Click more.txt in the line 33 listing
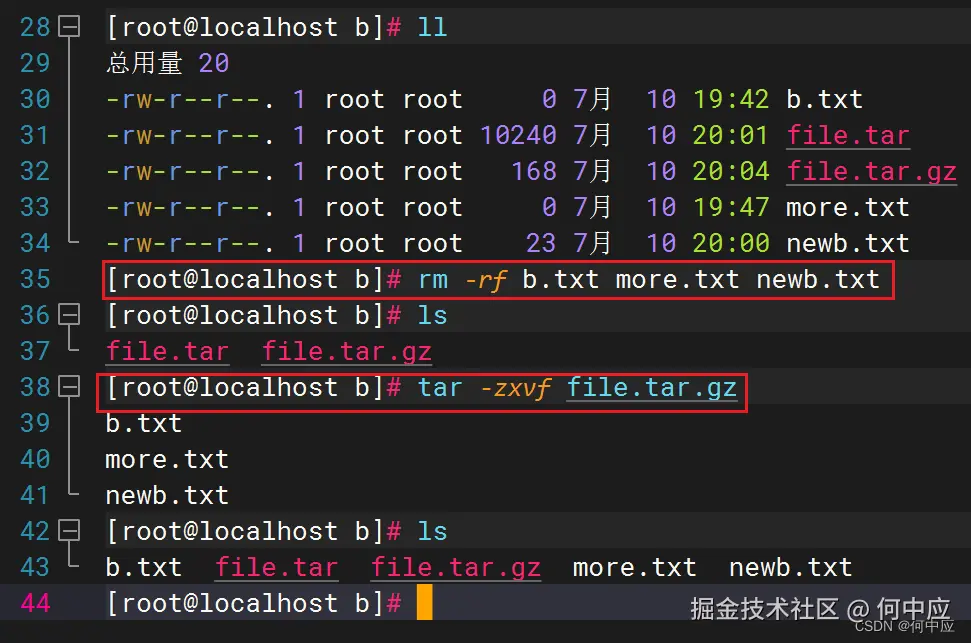The image size is (971, 643). tap(848, 207)
